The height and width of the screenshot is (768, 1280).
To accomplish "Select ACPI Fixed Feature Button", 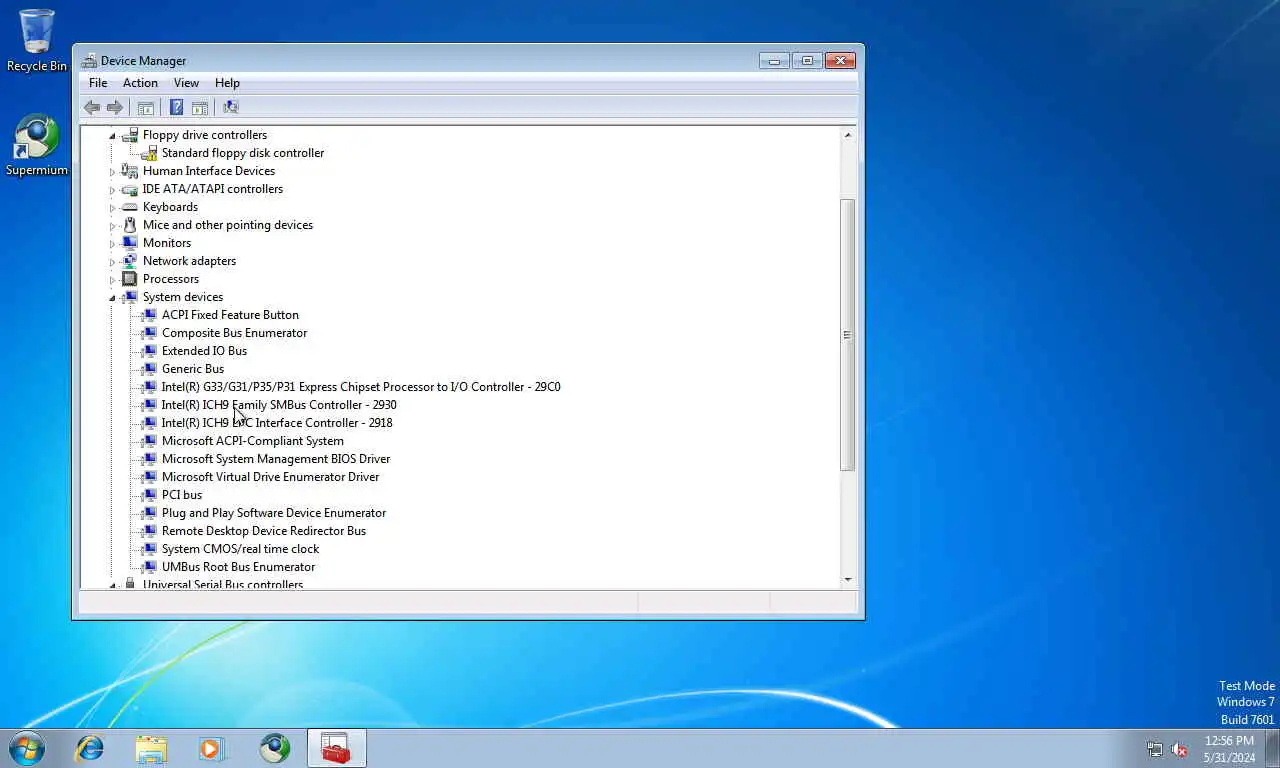I will point(230,315).
